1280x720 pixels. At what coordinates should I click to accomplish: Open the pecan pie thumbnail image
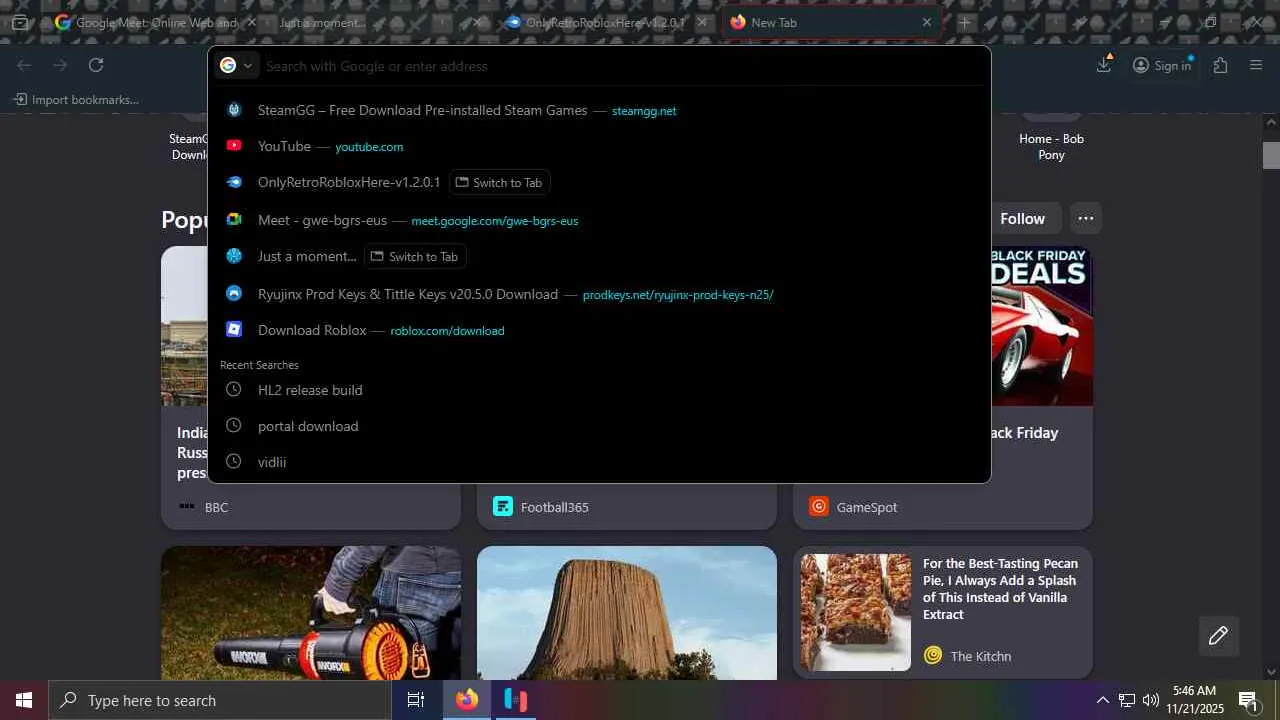[x=856, y=612]
